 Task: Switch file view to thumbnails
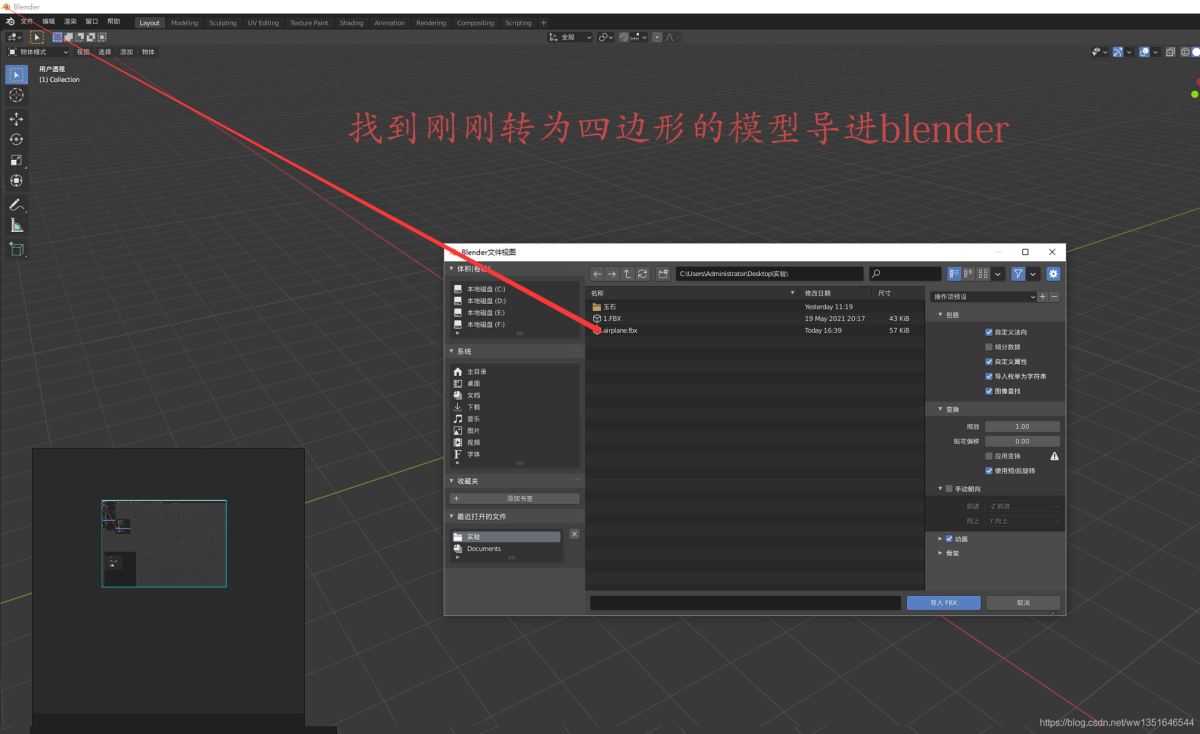click(x=983, y=274)
